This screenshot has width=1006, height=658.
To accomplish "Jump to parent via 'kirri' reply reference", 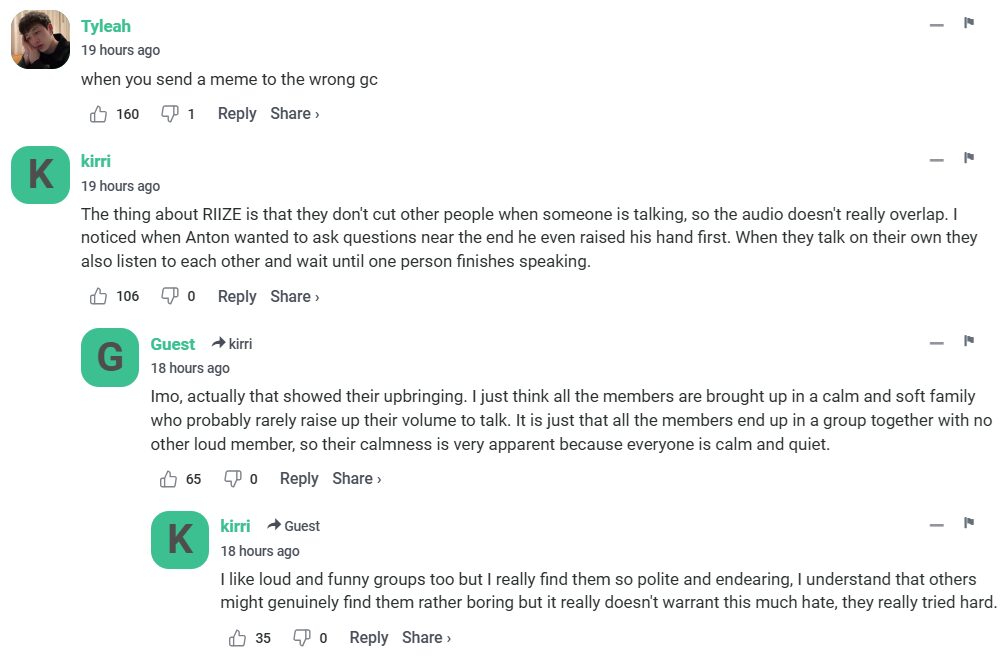I will tap(232, 344).
